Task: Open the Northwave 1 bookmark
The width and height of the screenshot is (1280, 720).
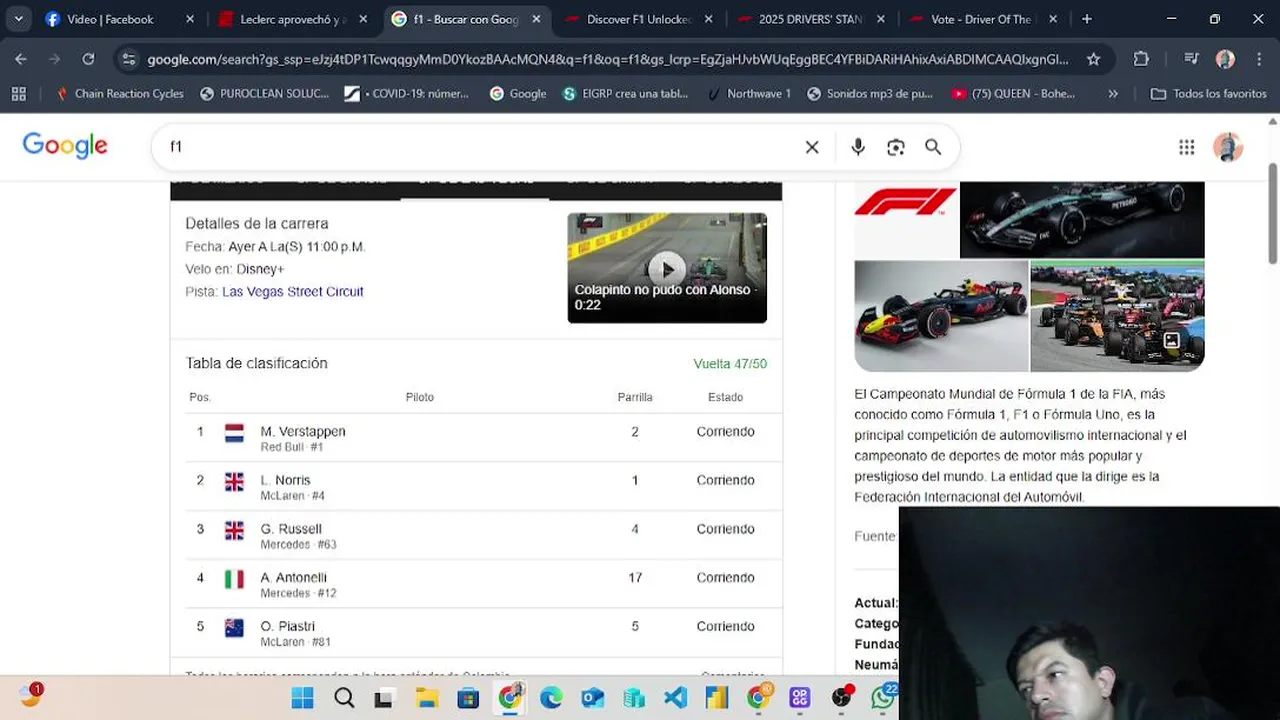Action: (749, 93)
